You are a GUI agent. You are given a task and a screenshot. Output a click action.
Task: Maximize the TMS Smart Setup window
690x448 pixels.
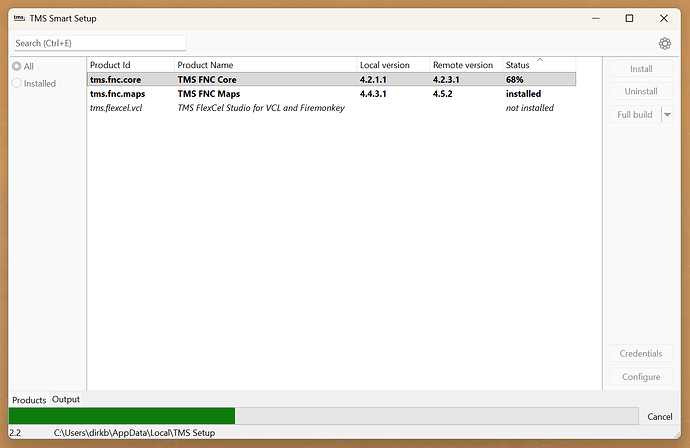(629, 18)
